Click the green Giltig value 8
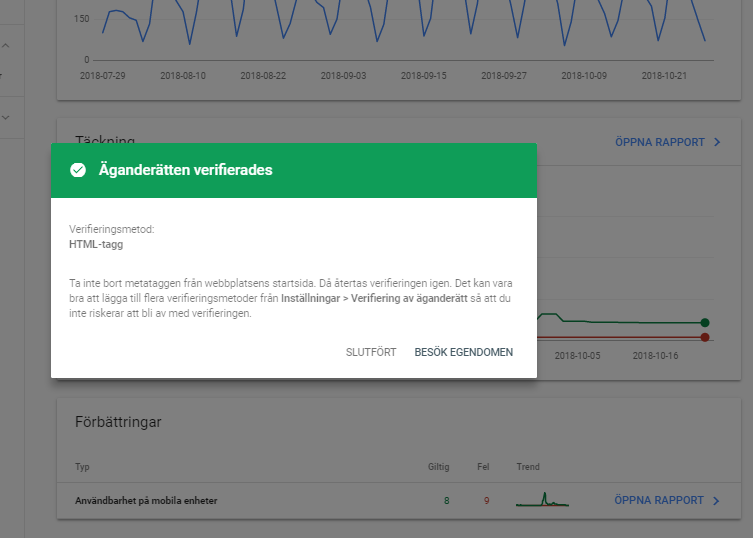Screen dimensions: 753x538 445,500
